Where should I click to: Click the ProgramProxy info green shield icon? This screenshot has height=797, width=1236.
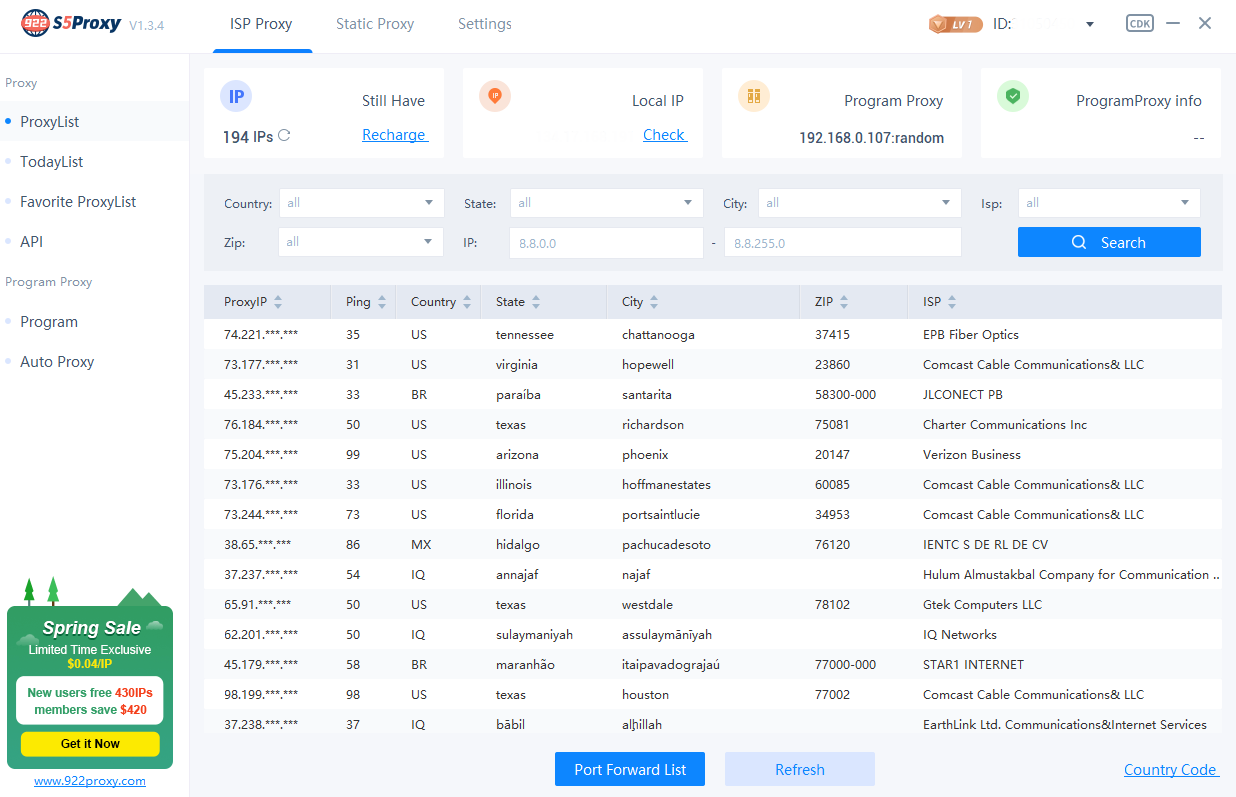point(1013,97)
